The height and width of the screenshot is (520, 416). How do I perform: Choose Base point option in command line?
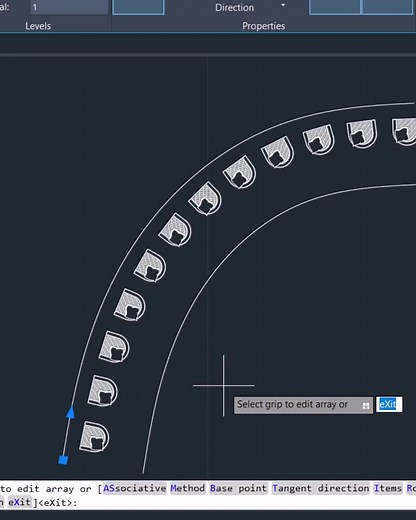[238, 488]
